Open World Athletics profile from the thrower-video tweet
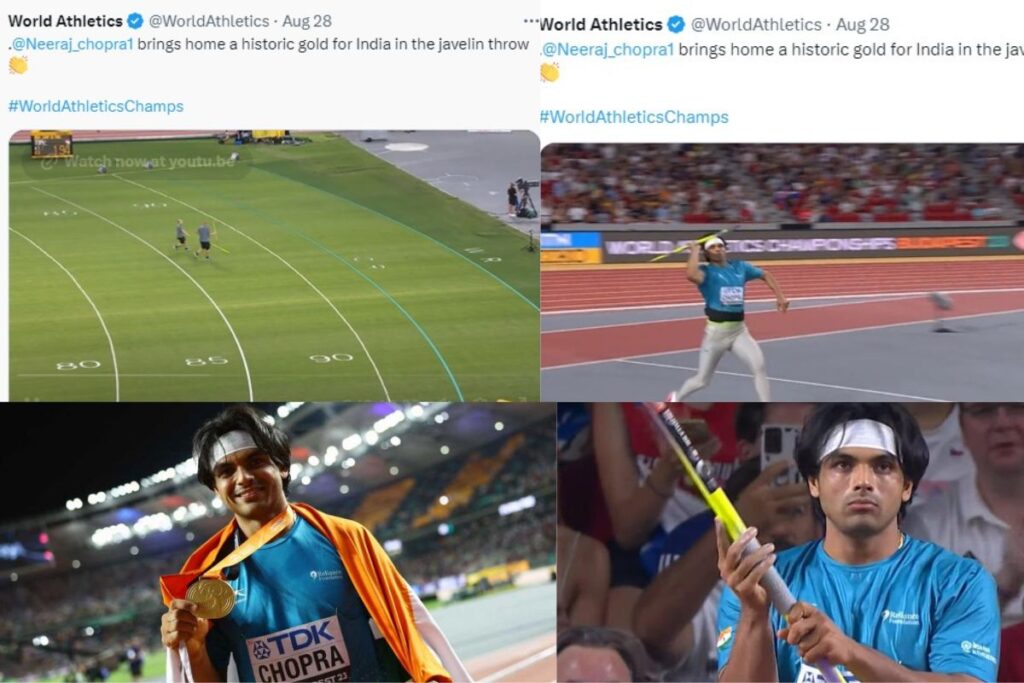Screen dimensions: 1024x683 pos(601,25)
